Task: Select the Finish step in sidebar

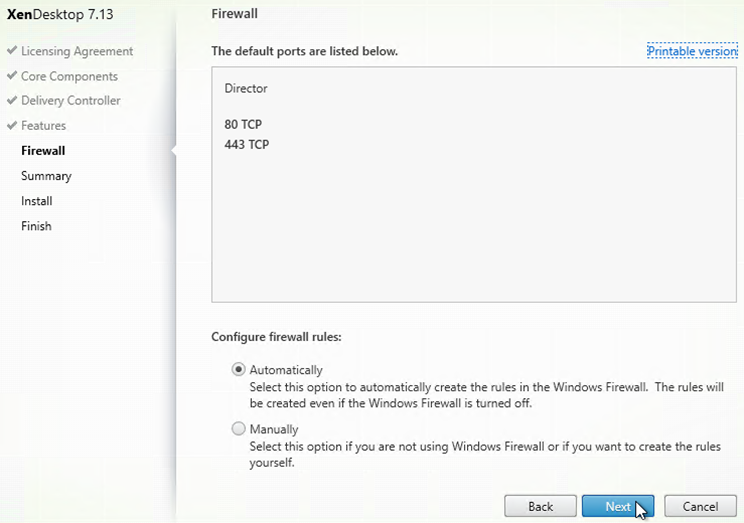Action: coord(36,226)
